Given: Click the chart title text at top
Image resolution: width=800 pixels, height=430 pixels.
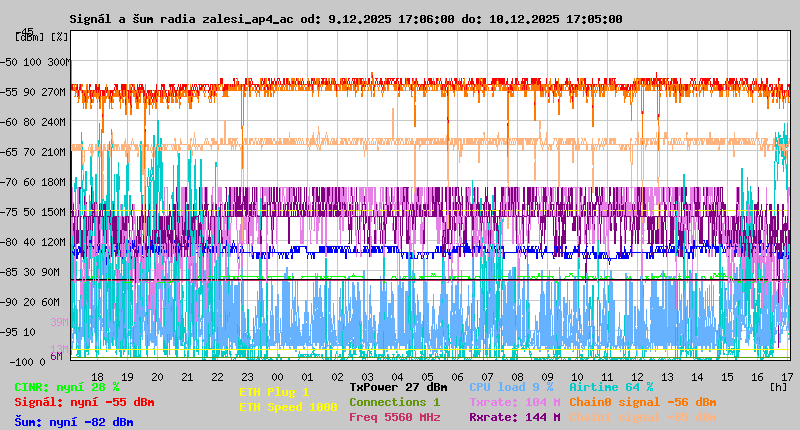Looking at the screenshot, I should [345, 19].
